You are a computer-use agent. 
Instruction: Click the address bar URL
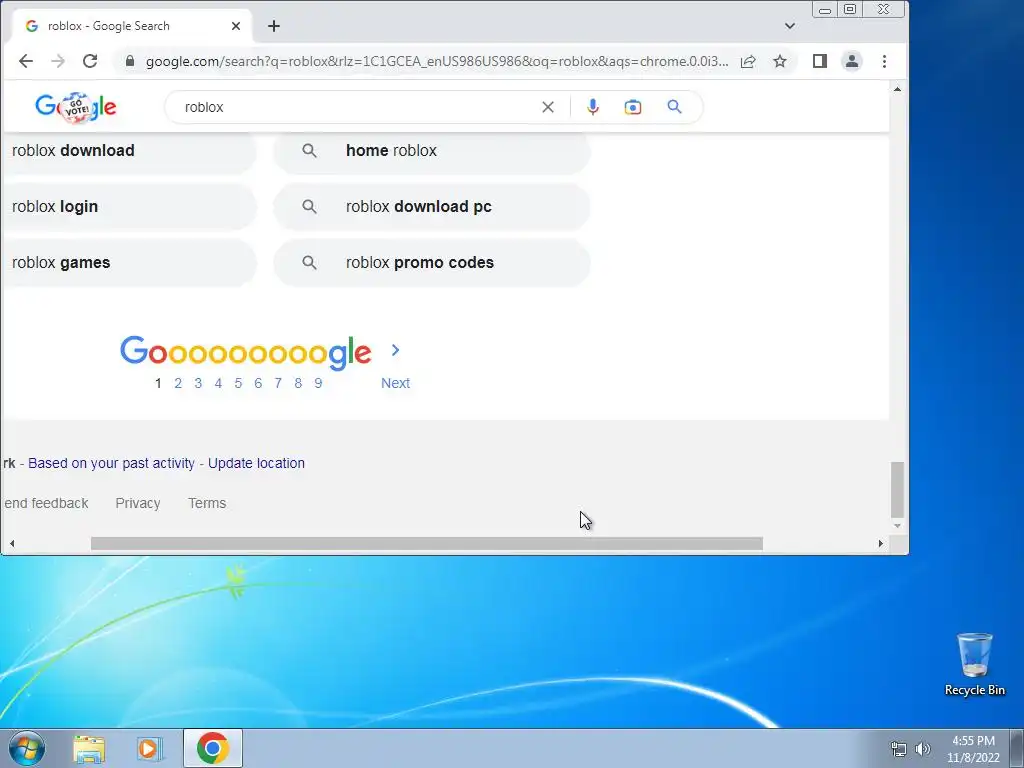(x=436, y=61)
